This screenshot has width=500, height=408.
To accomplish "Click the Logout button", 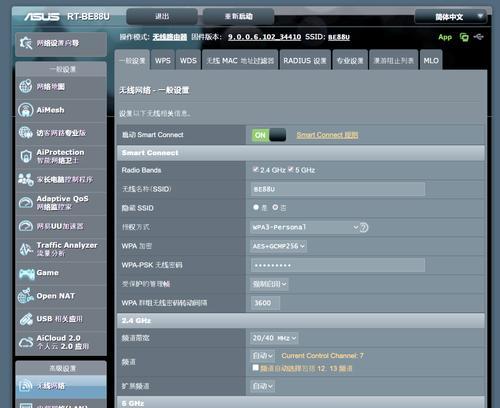I will (x=162, y=16).
